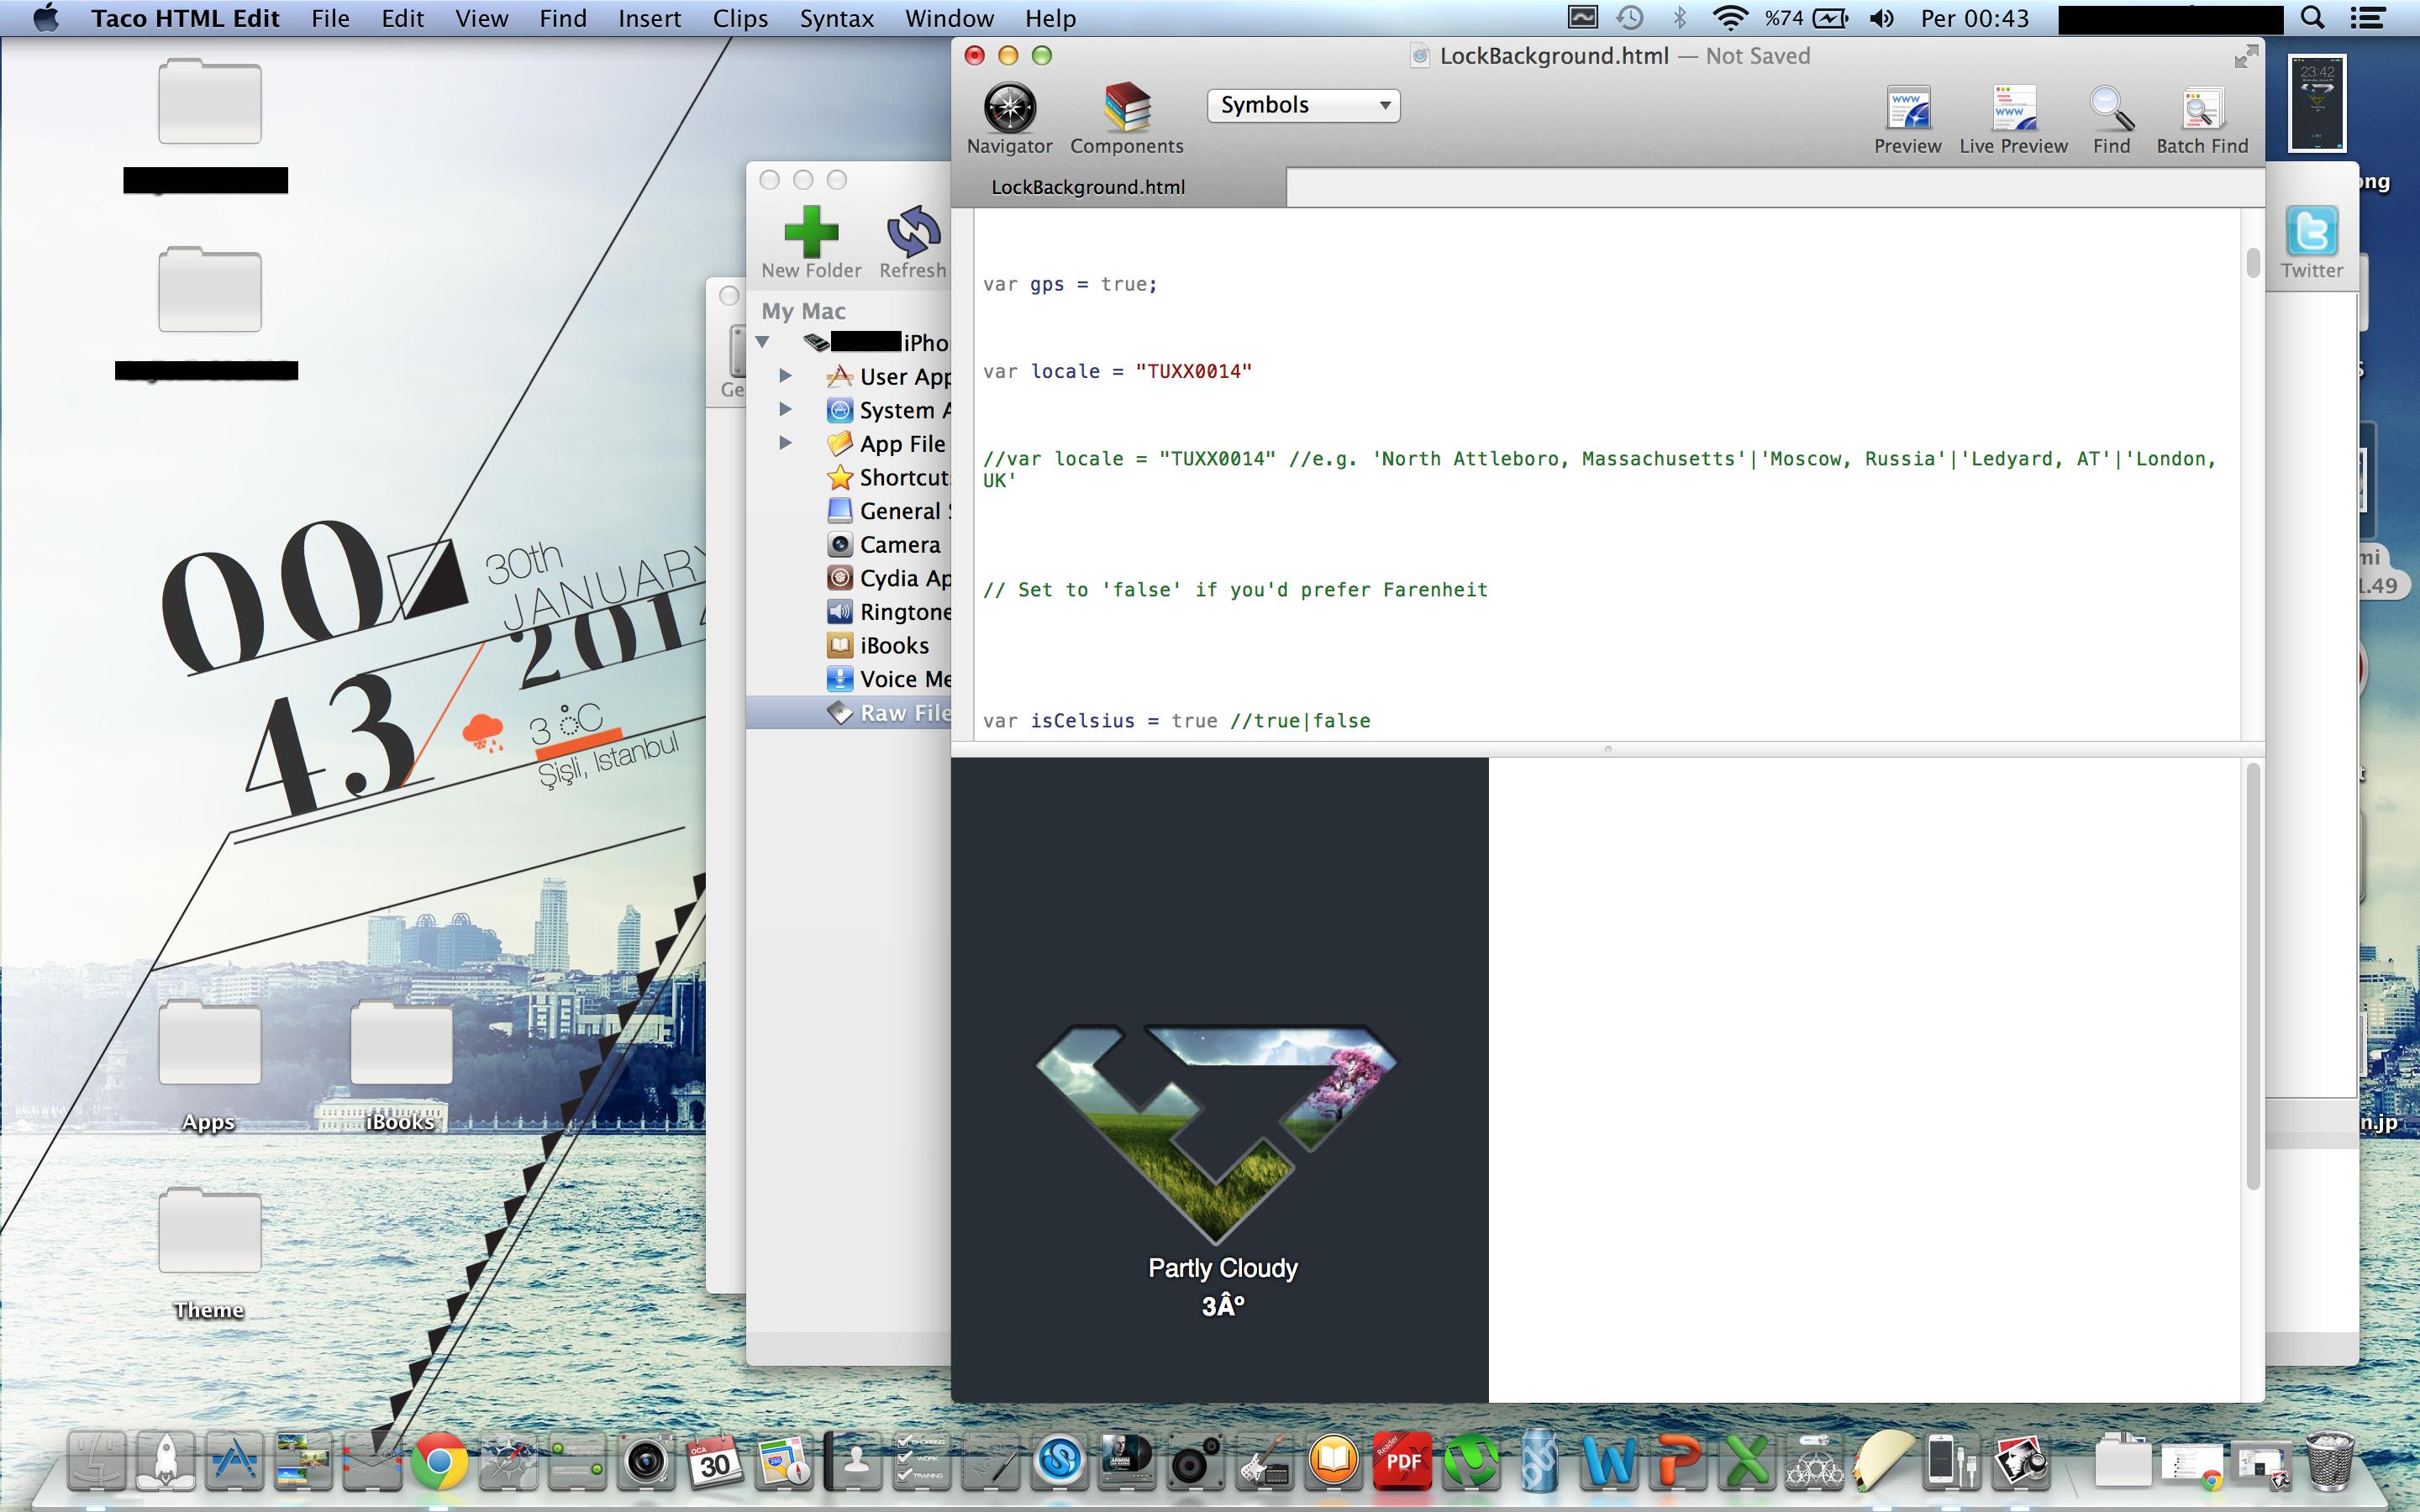2420x1512 pixels.
Task: Open the Syntax menu
Action: coord(837,18)
